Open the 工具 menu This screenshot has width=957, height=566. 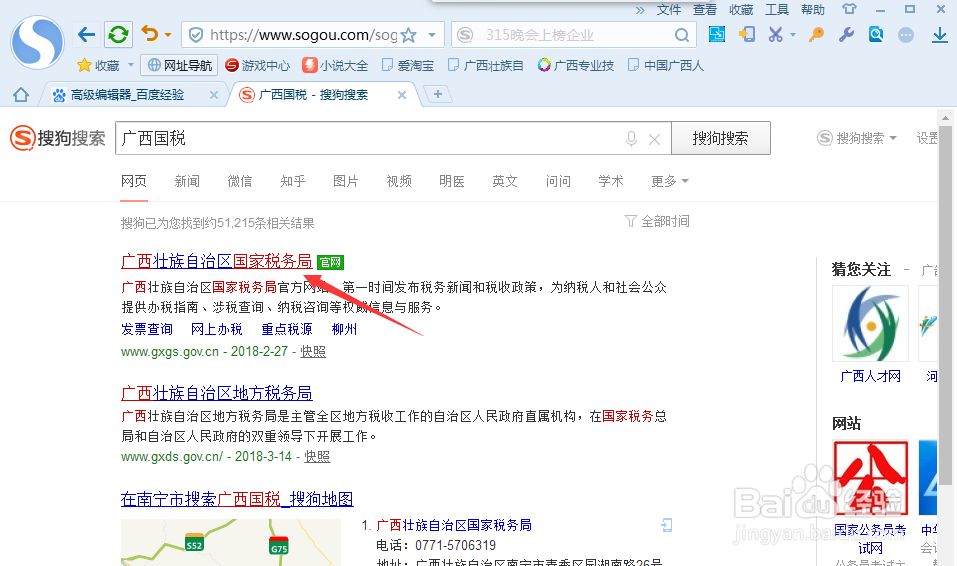776,10
